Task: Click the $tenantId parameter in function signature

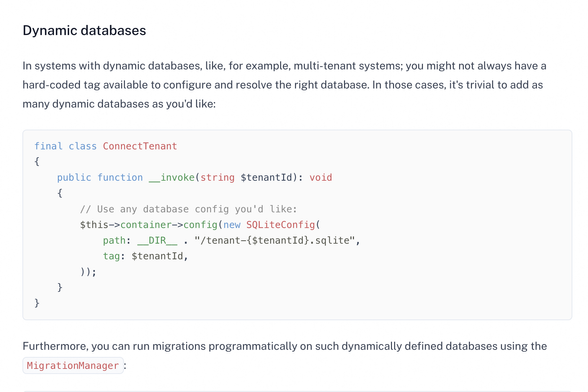Action: [x=266, y=177]
